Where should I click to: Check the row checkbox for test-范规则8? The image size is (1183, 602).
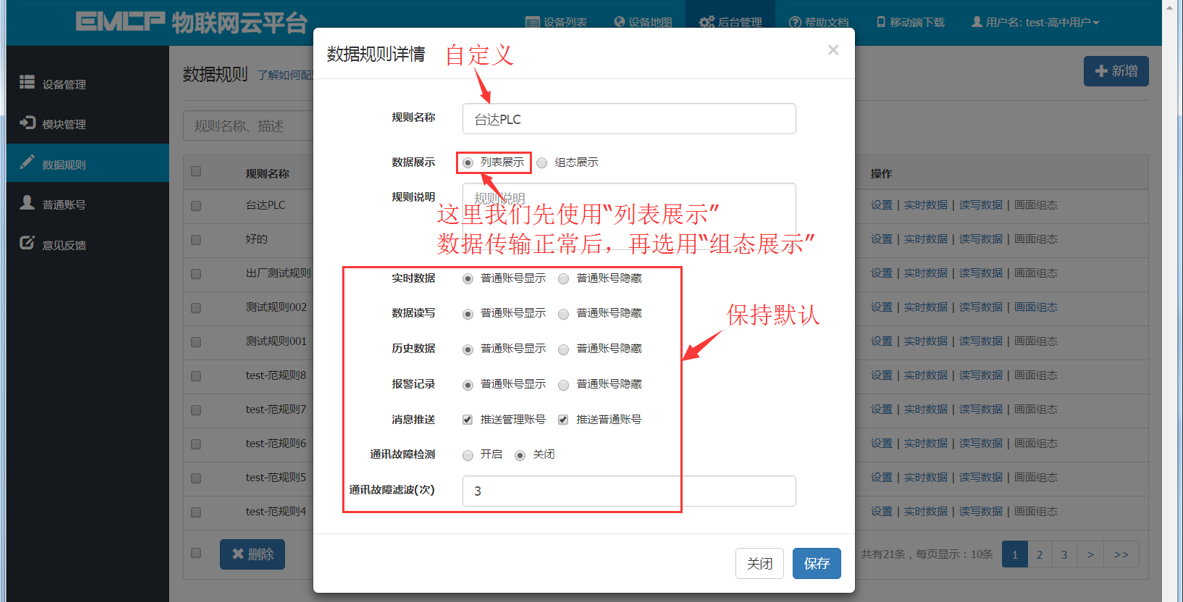[196, 375]
